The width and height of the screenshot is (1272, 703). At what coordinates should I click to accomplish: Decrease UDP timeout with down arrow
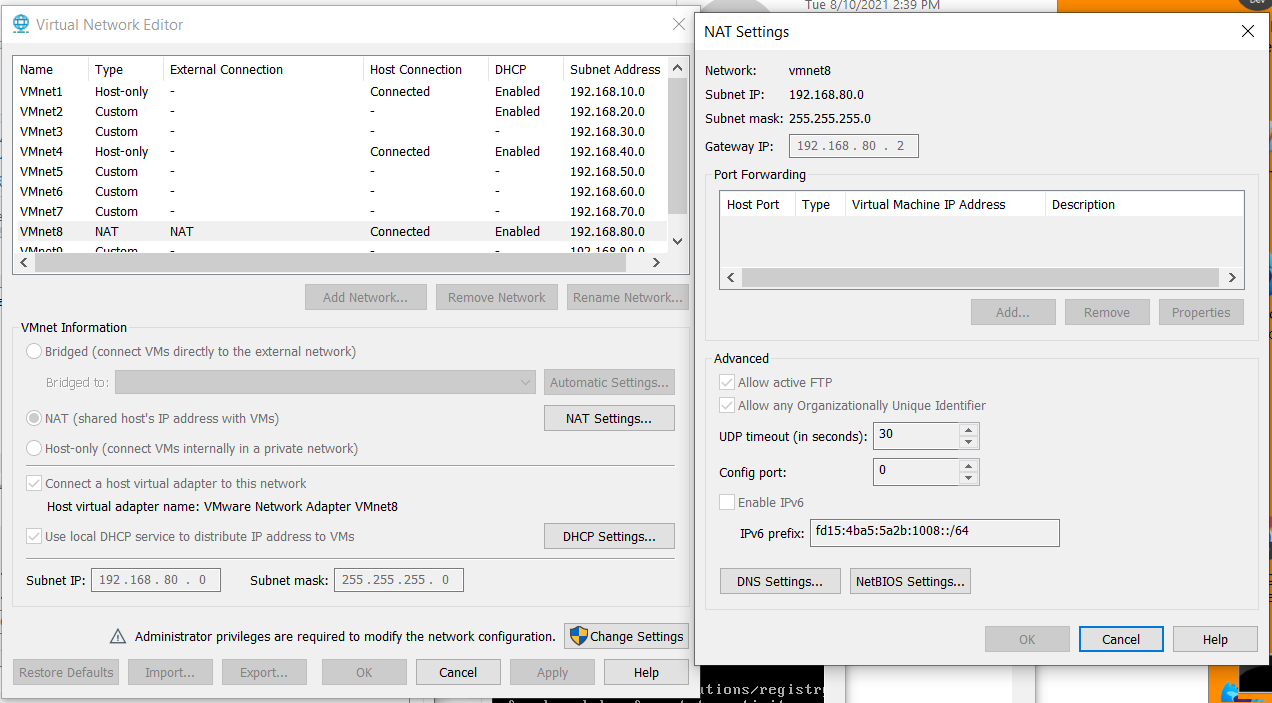point(968,442)
